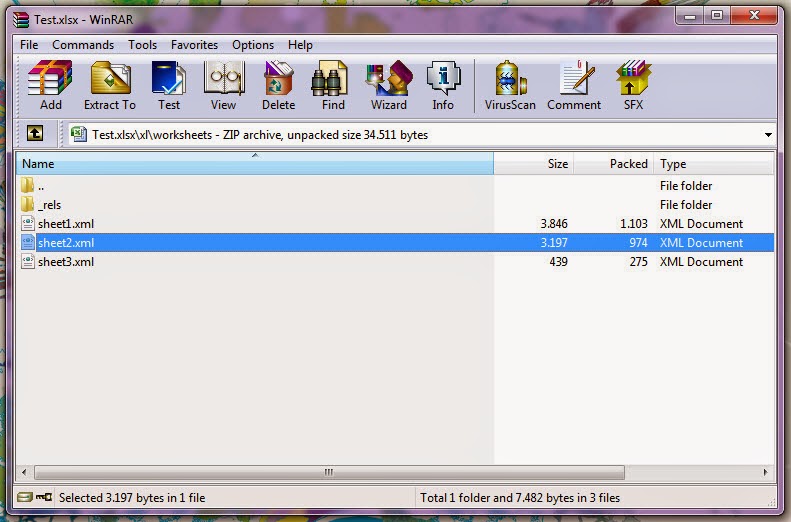Click 'Selected 3.197 bytes in 1 file' status
The width and height of the screenshot is (791, 522).
(x=132, y=498)
